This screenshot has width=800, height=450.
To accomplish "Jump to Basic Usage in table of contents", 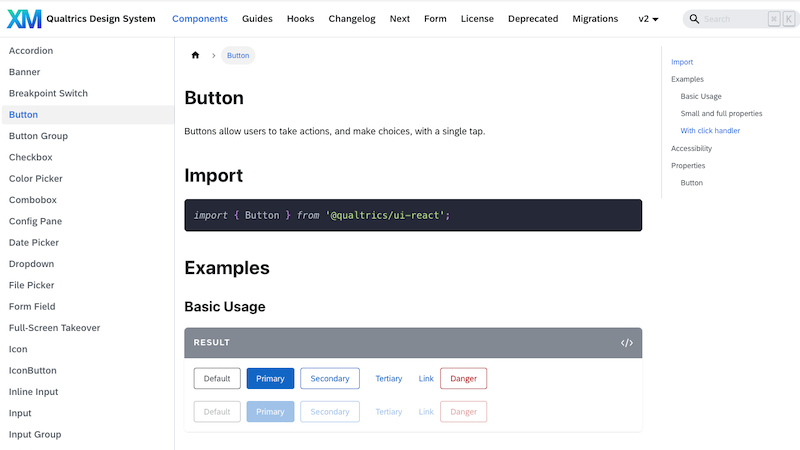I will click(701, 96).
